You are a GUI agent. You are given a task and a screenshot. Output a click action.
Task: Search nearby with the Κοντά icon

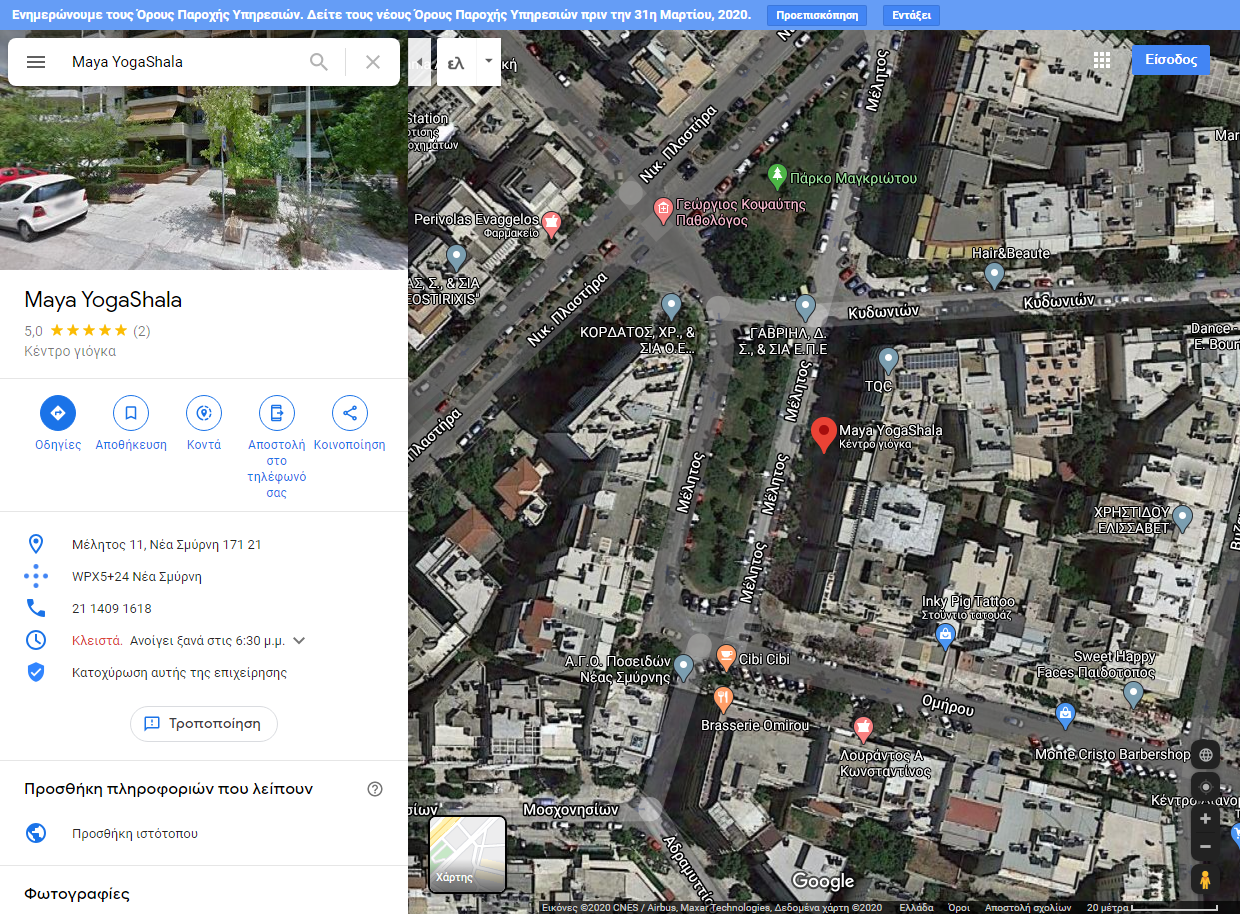[204, 413]
